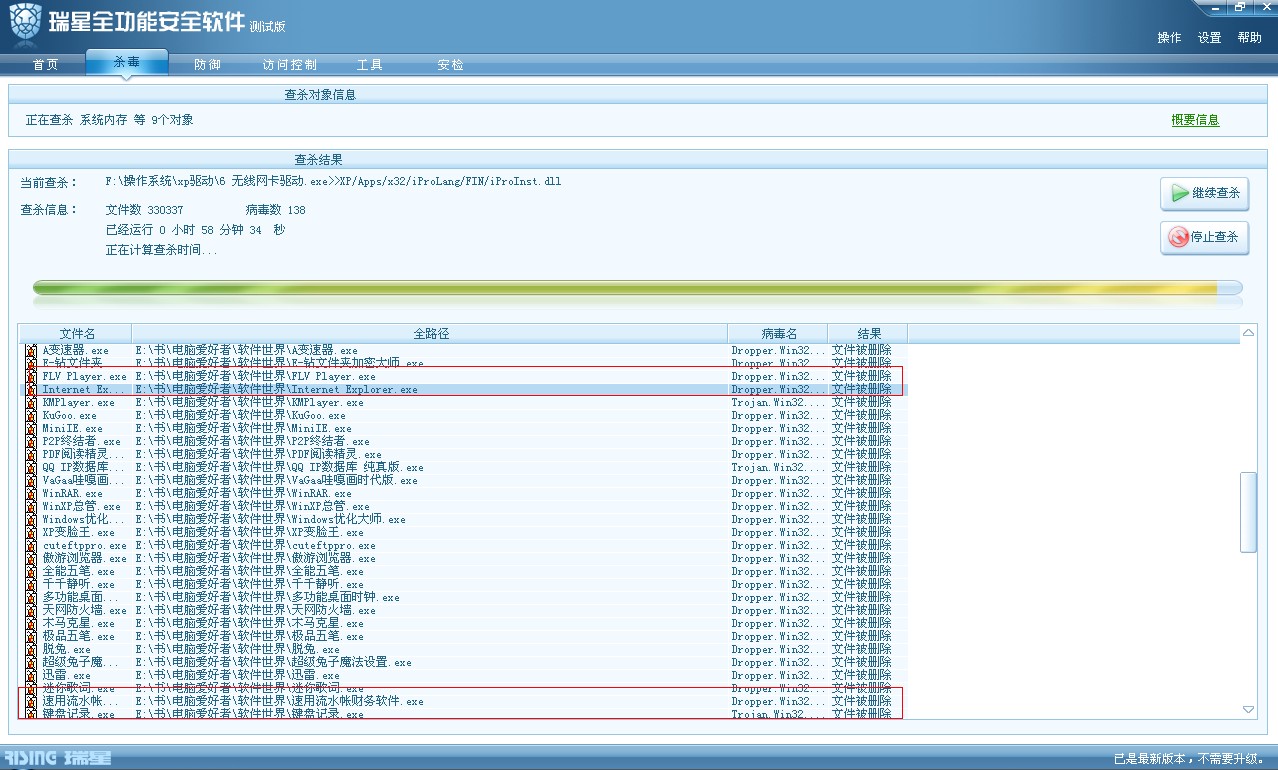This screenshot has width=1278, height=770.
Task: Click the virus icon beside A变速器.exe
Action: (x=31, y=351)
